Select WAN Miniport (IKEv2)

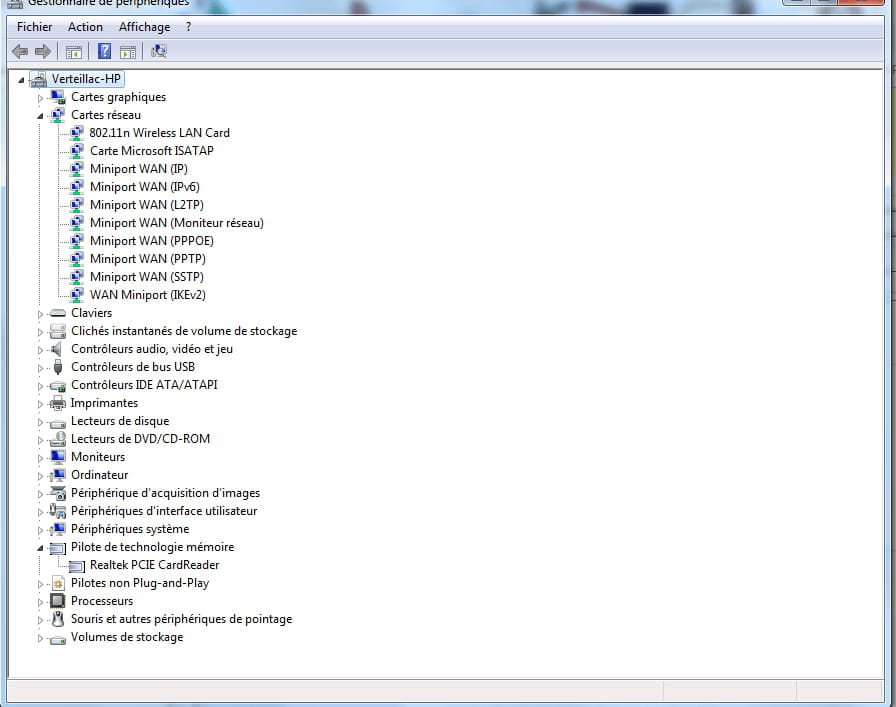(x=147, y=295)
